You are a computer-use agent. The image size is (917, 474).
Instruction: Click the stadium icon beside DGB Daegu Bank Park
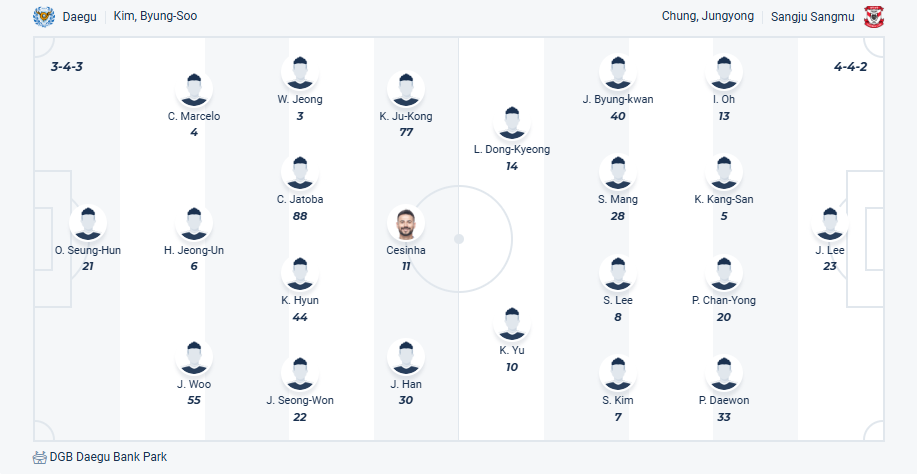click(x=40, y=457)
